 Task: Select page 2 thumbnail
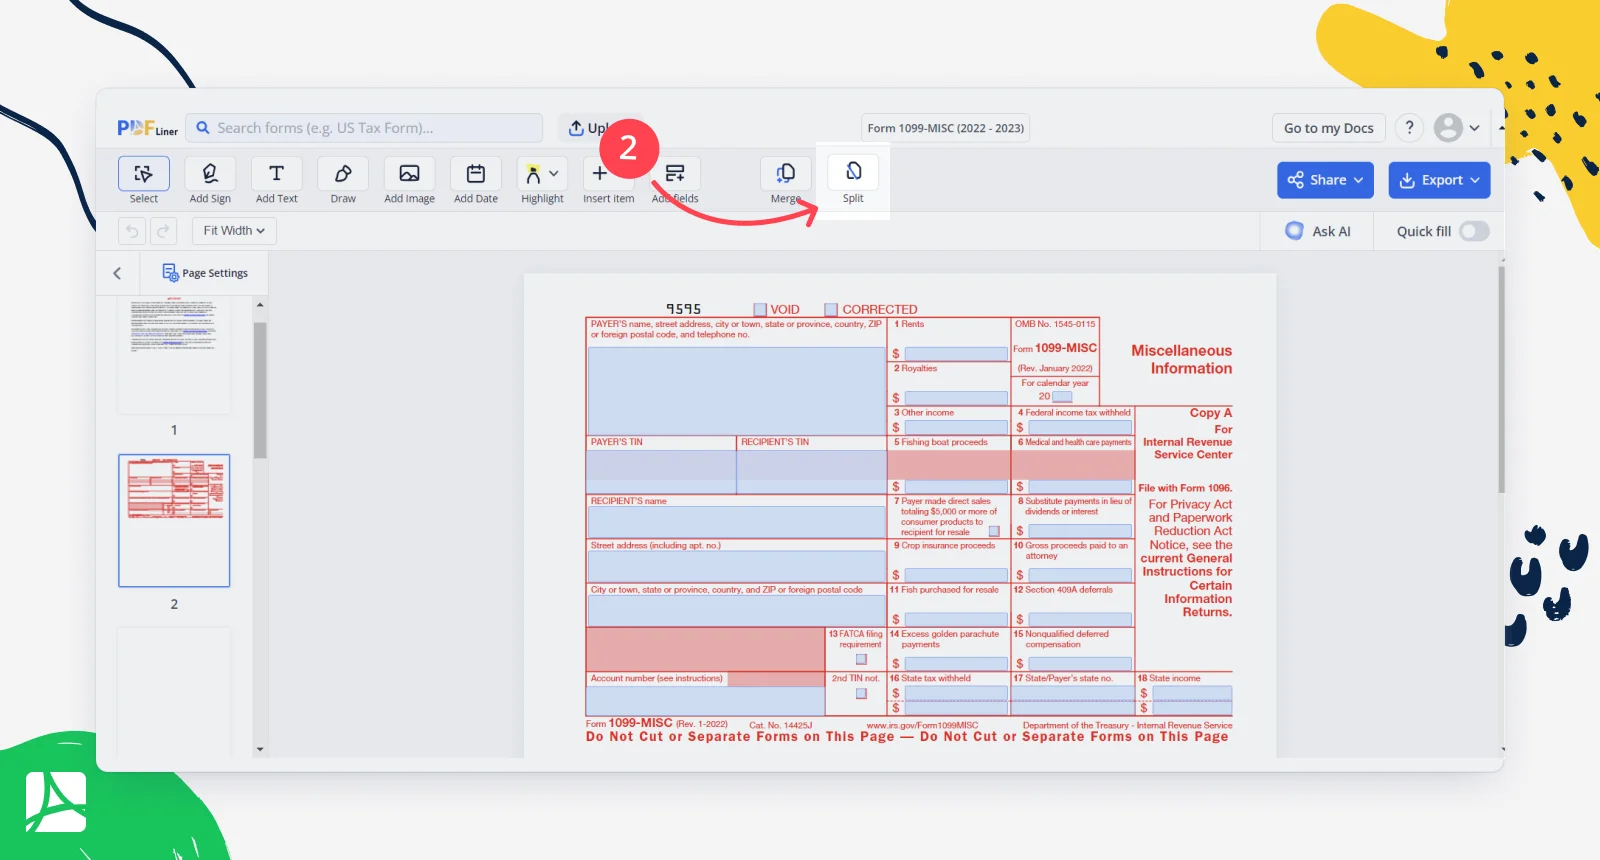pyautogui.click(x=174, y=521)
